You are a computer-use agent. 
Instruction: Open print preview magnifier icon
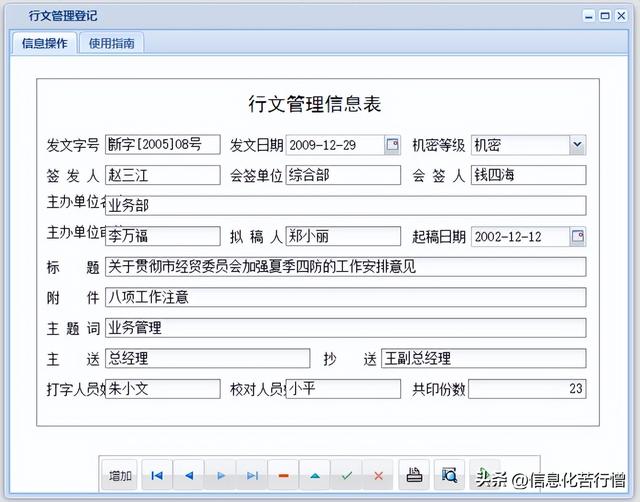(x=449, y=475)
